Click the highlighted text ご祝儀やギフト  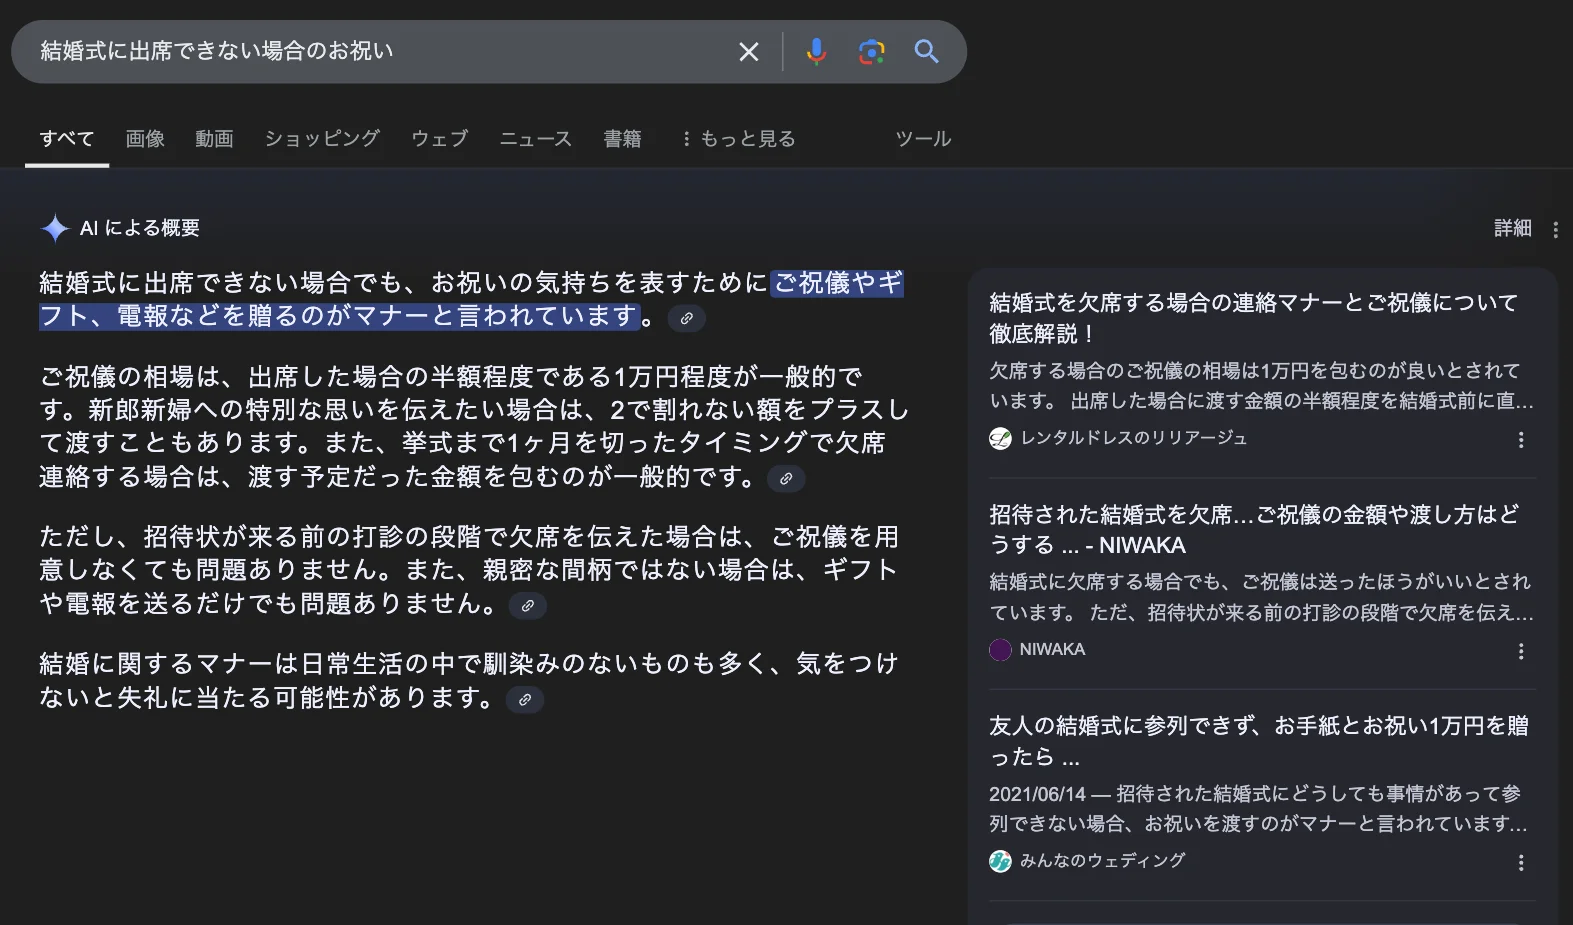click(x=839, y=283)
